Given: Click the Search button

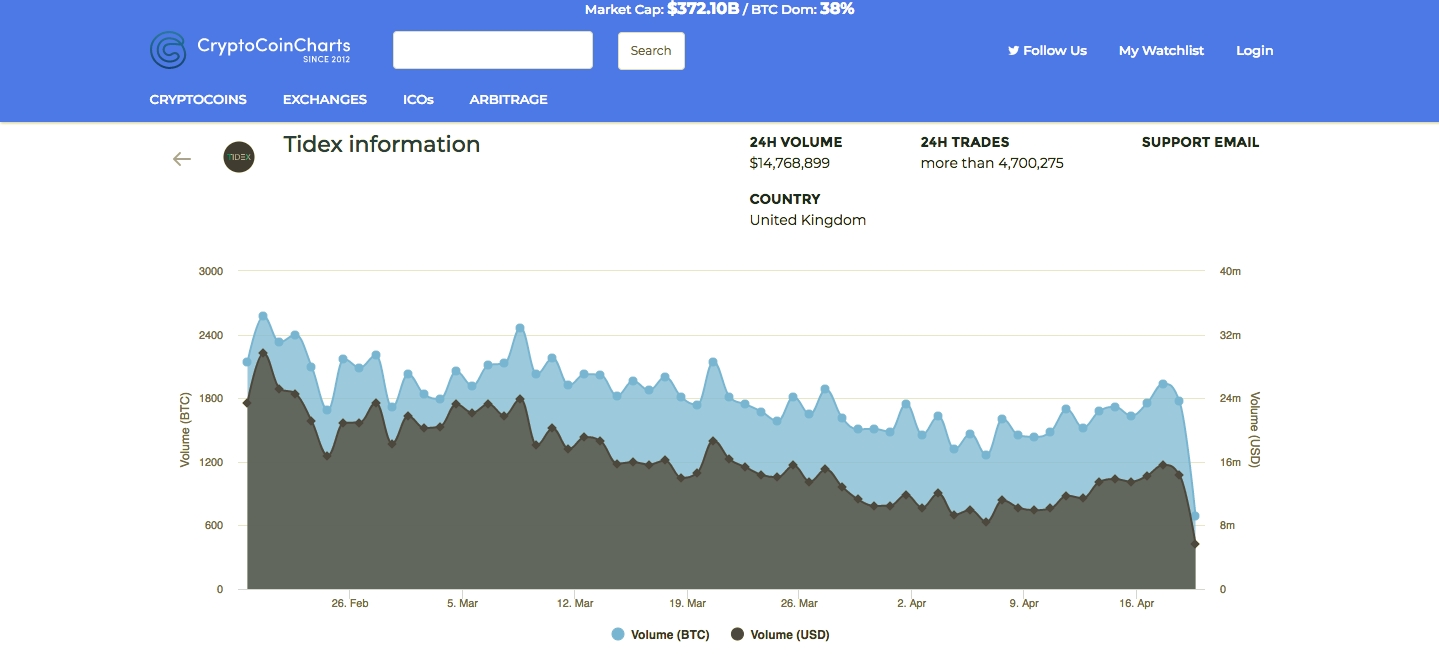Looking at the screenshot, I should click(x=651, y=51).
